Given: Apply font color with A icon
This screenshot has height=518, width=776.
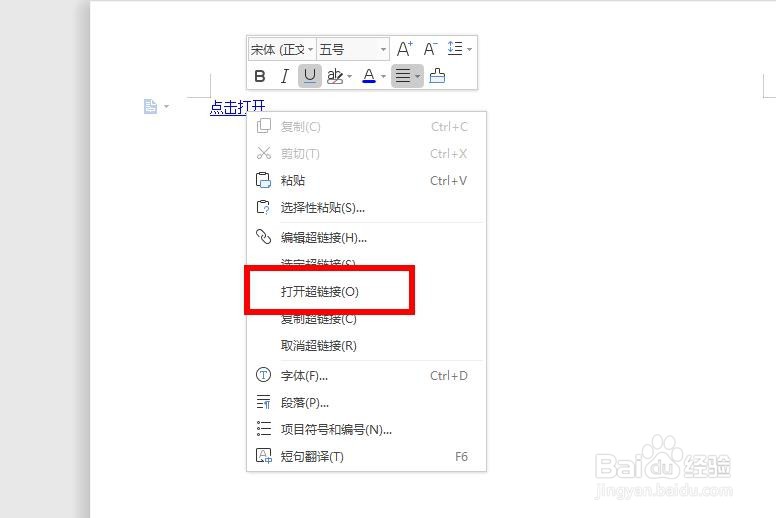Looking at the screenshot, I should pyautogui.click(x=369, y=76).
